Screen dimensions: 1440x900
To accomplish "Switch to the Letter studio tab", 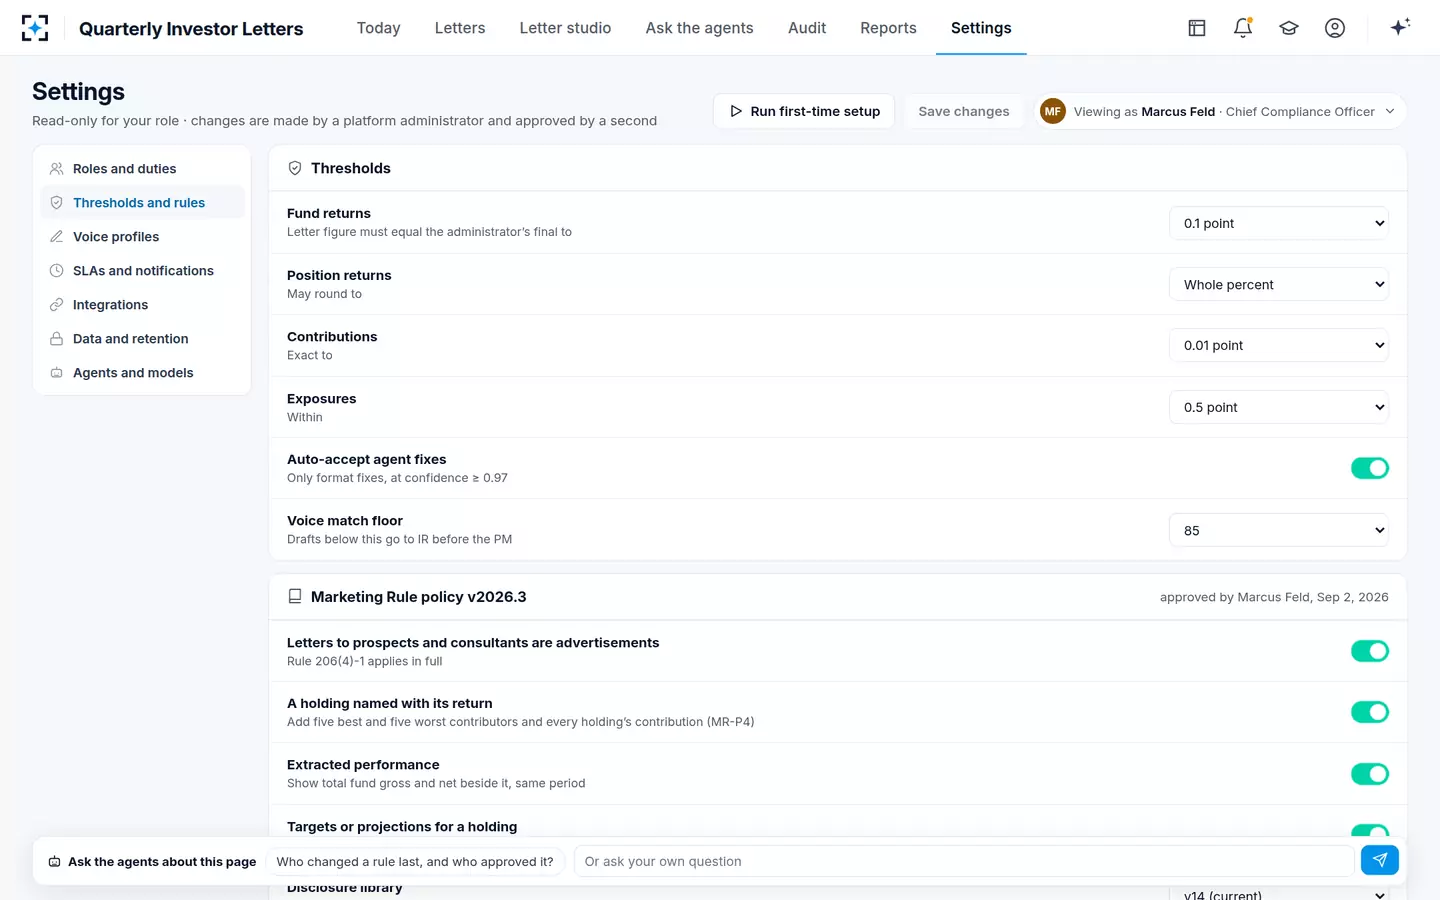I will pos(565,28).
